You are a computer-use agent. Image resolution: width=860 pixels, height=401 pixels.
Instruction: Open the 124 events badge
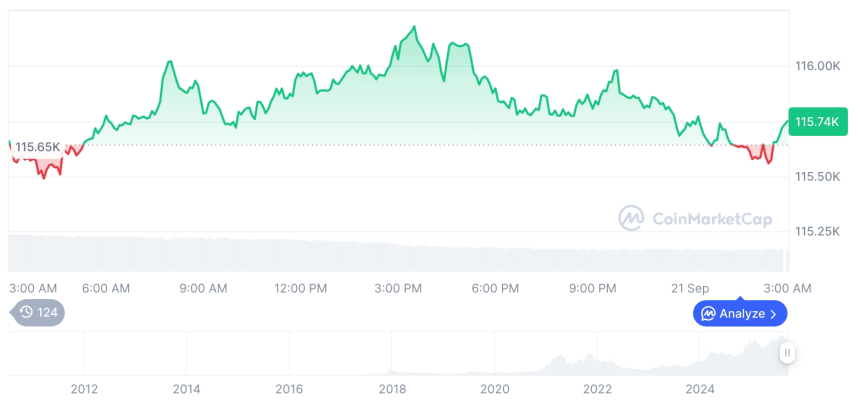click(x=39, y=312)
